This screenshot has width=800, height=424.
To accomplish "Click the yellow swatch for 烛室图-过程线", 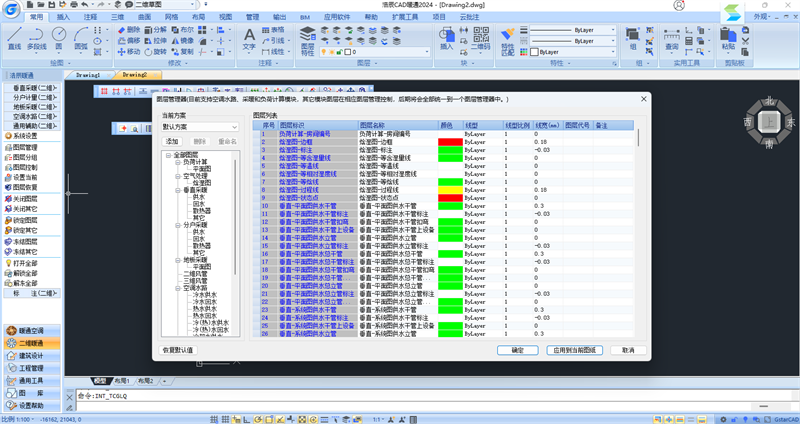I will point(450,189).
